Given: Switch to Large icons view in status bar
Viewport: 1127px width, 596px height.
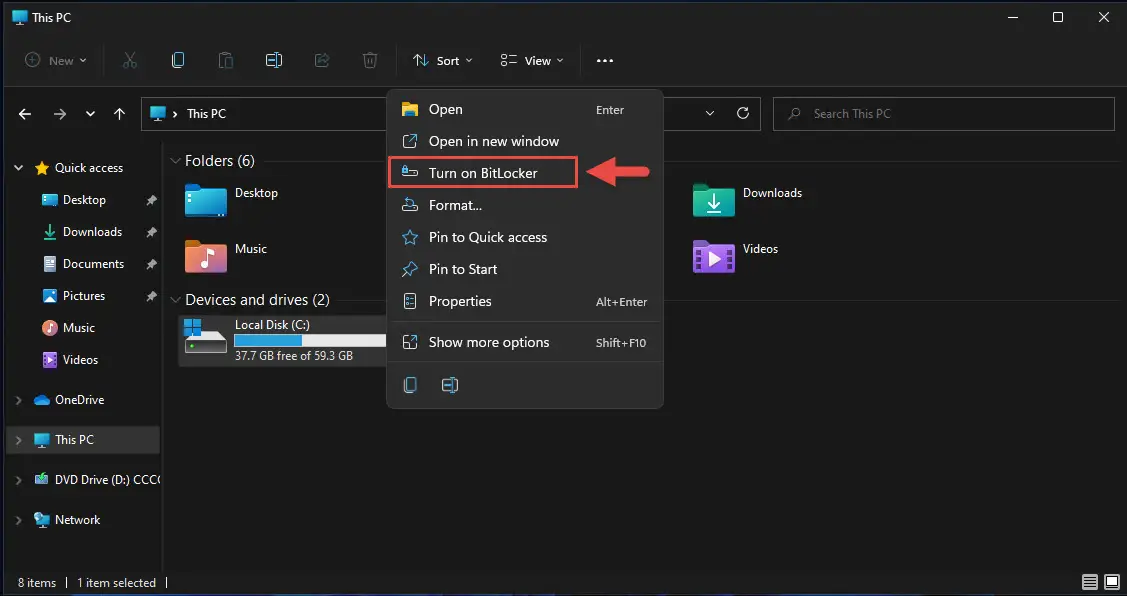Looking at the screenshot, I should click(x=1111, y=582).
